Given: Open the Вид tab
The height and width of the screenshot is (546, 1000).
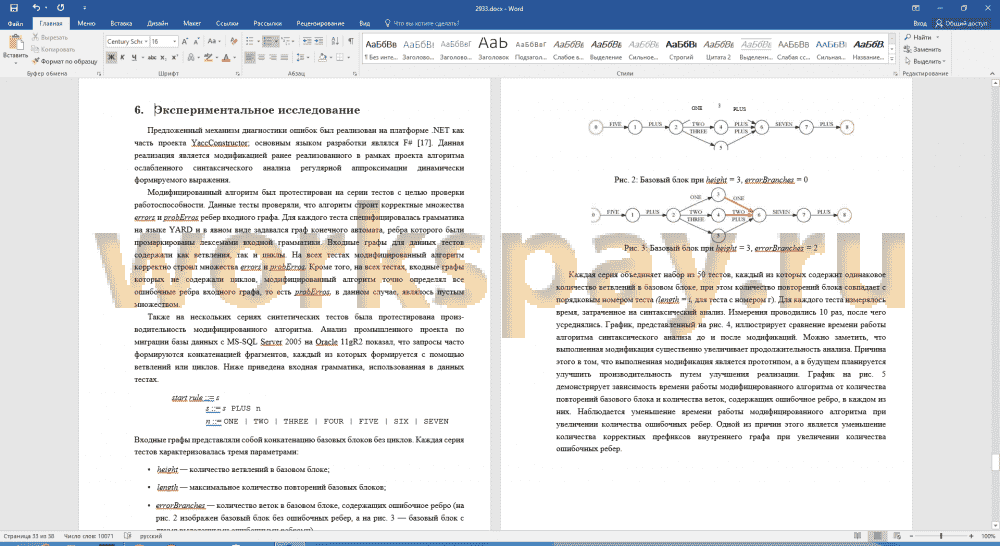Looking at the screenshot, I should point(365,24).
